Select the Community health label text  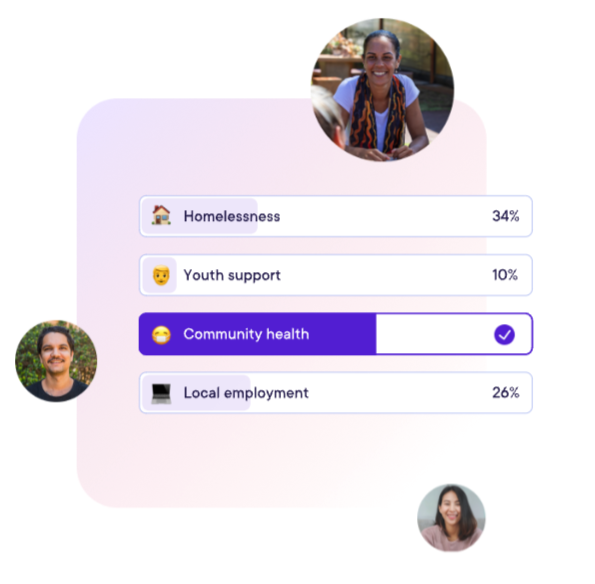[246, 334]
